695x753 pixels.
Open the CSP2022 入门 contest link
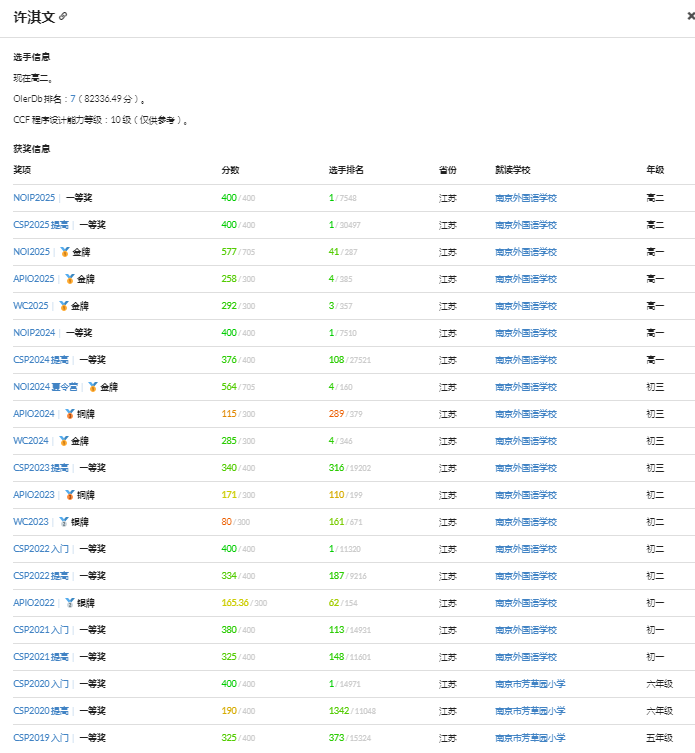point(41,549)
